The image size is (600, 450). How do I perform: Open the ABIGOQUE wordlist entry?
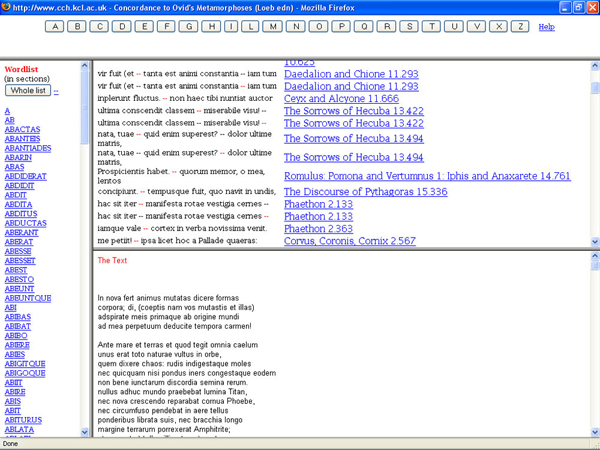pyautogui.click(x=24, y=372)
